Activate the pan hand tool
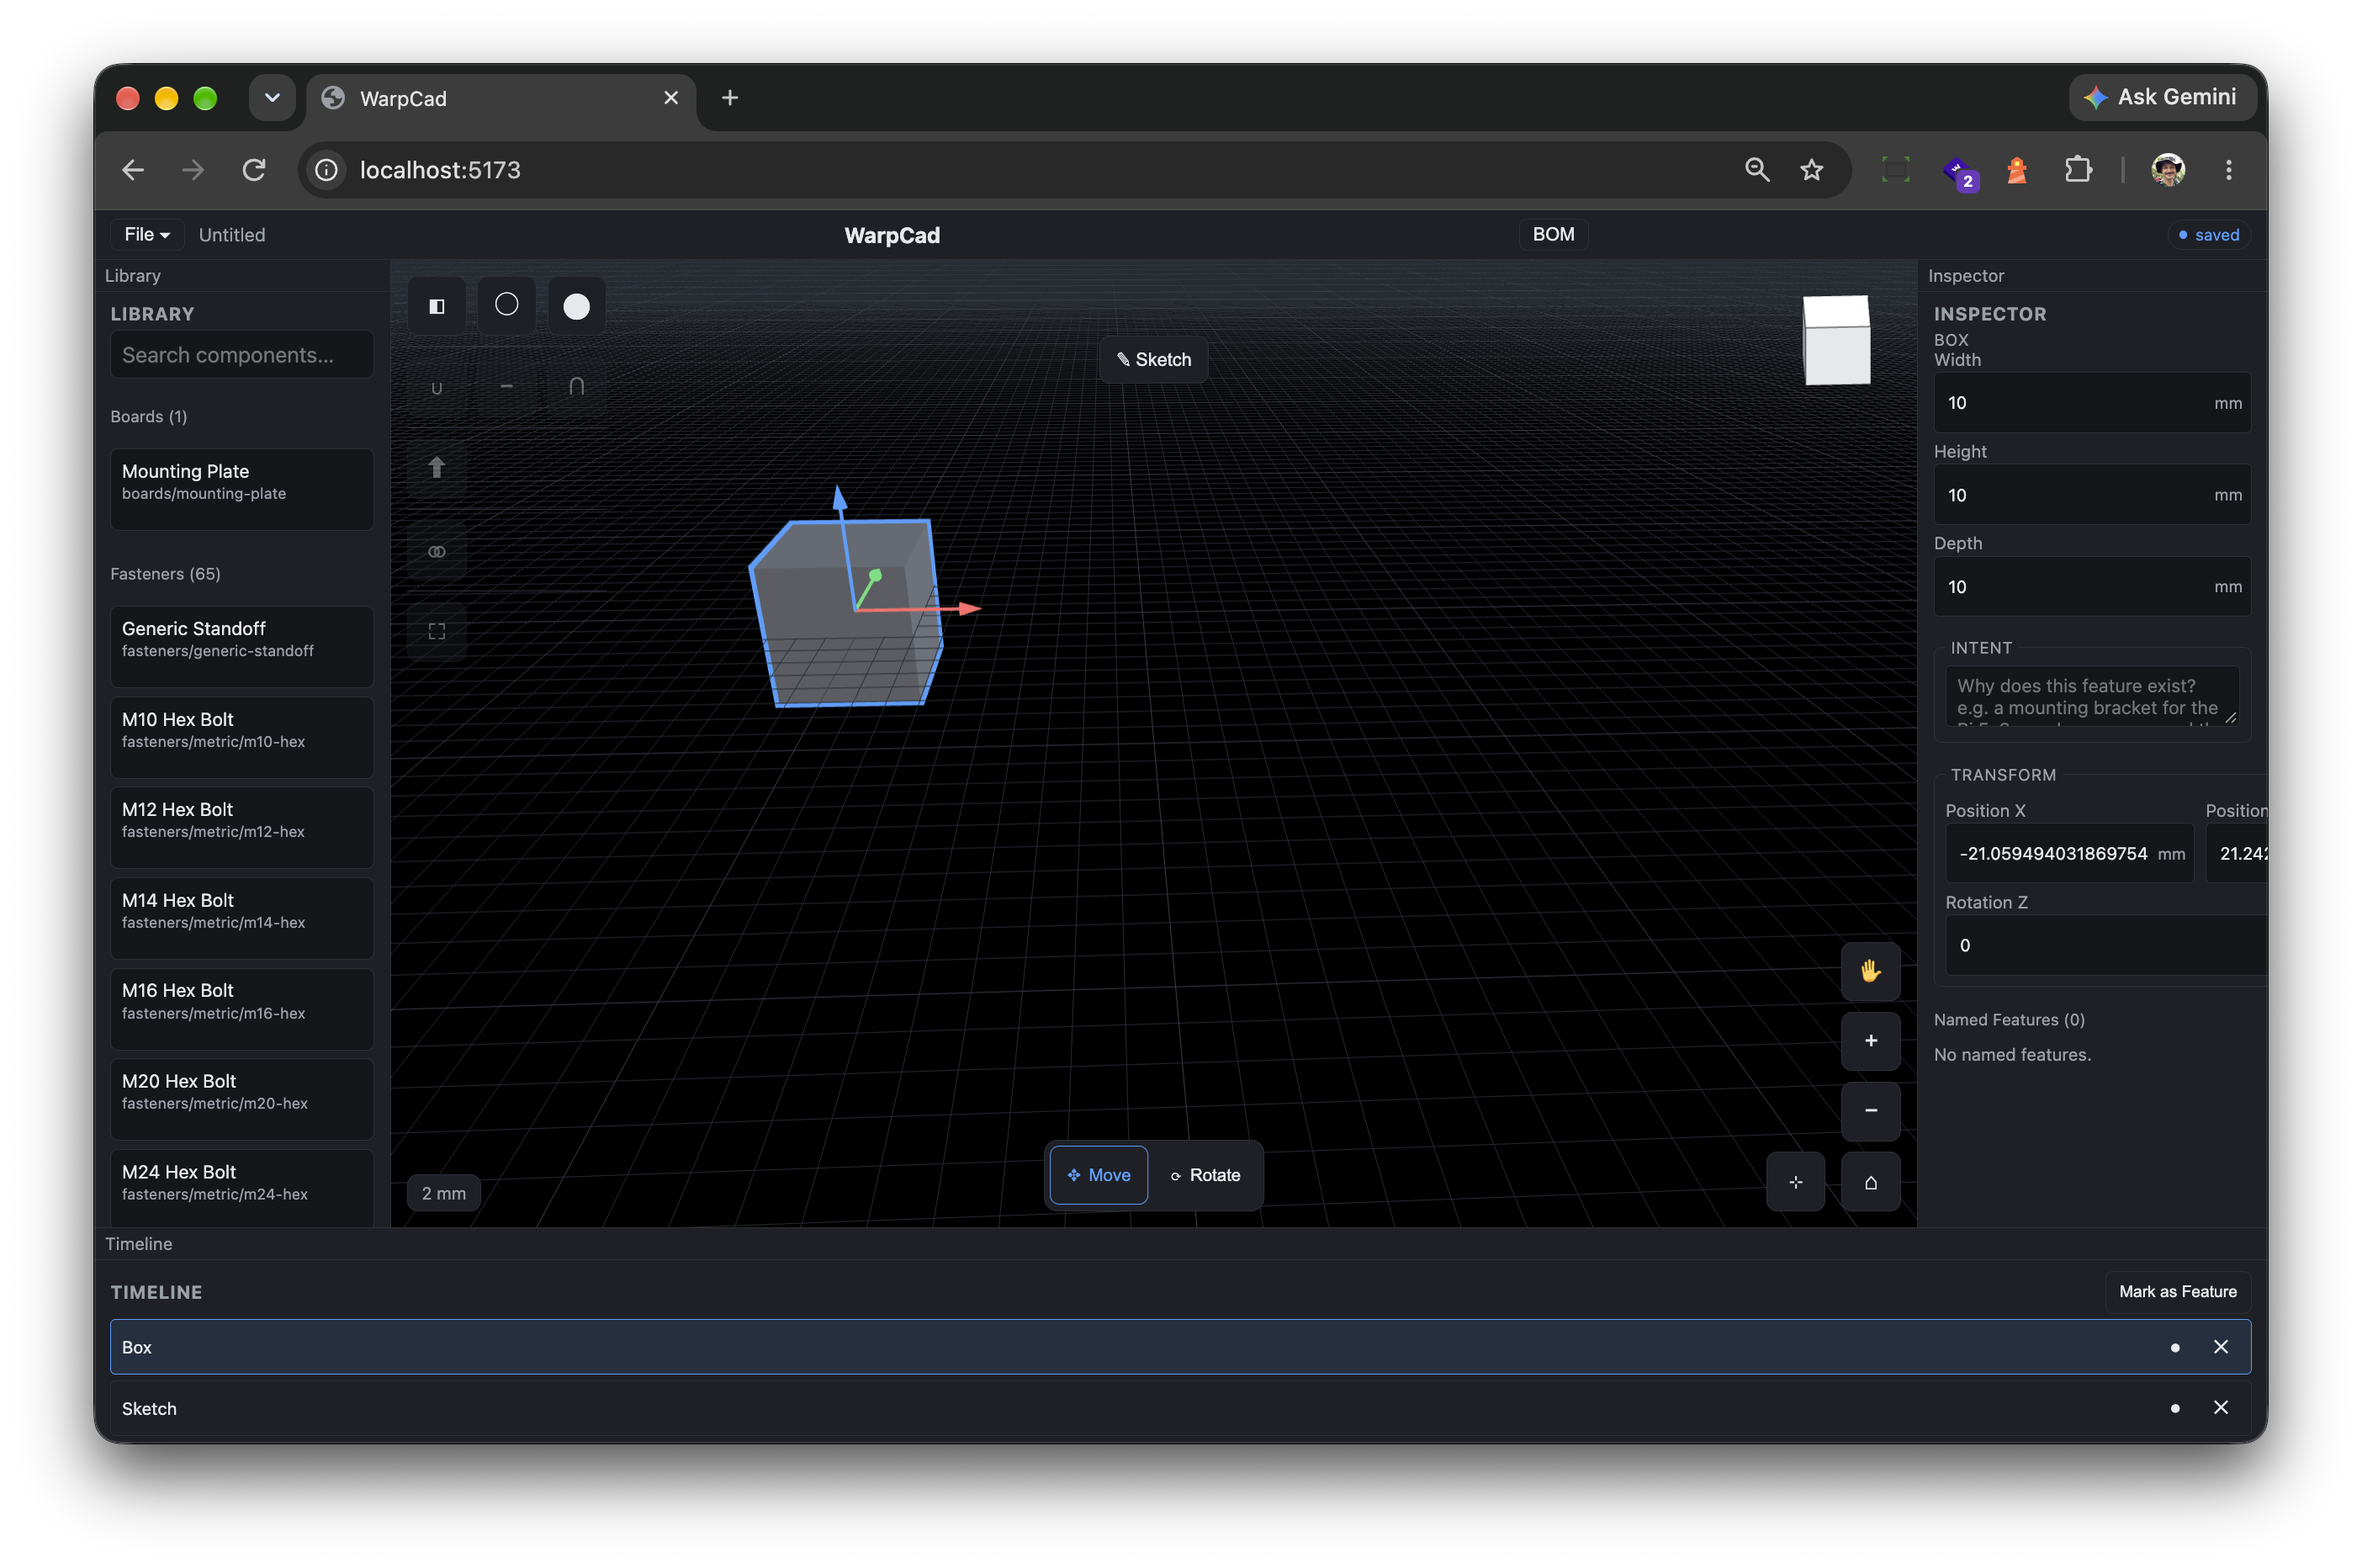 pyautogui.click(x=1870, y=971)
